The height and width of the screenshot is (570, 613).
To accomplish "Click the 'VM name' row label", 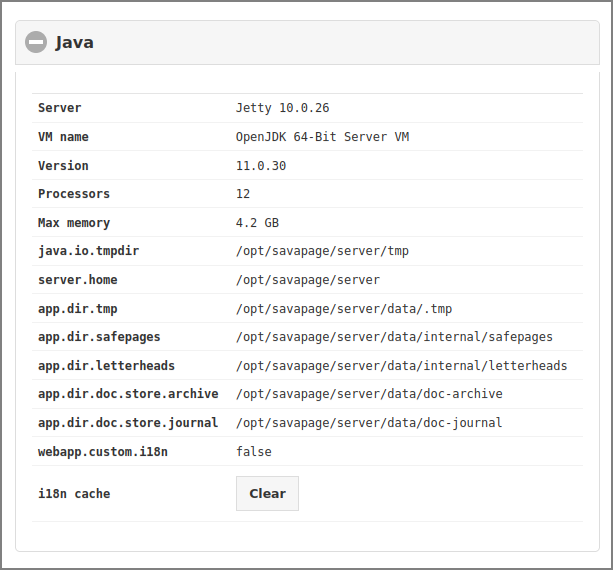I will click(63, 137).
